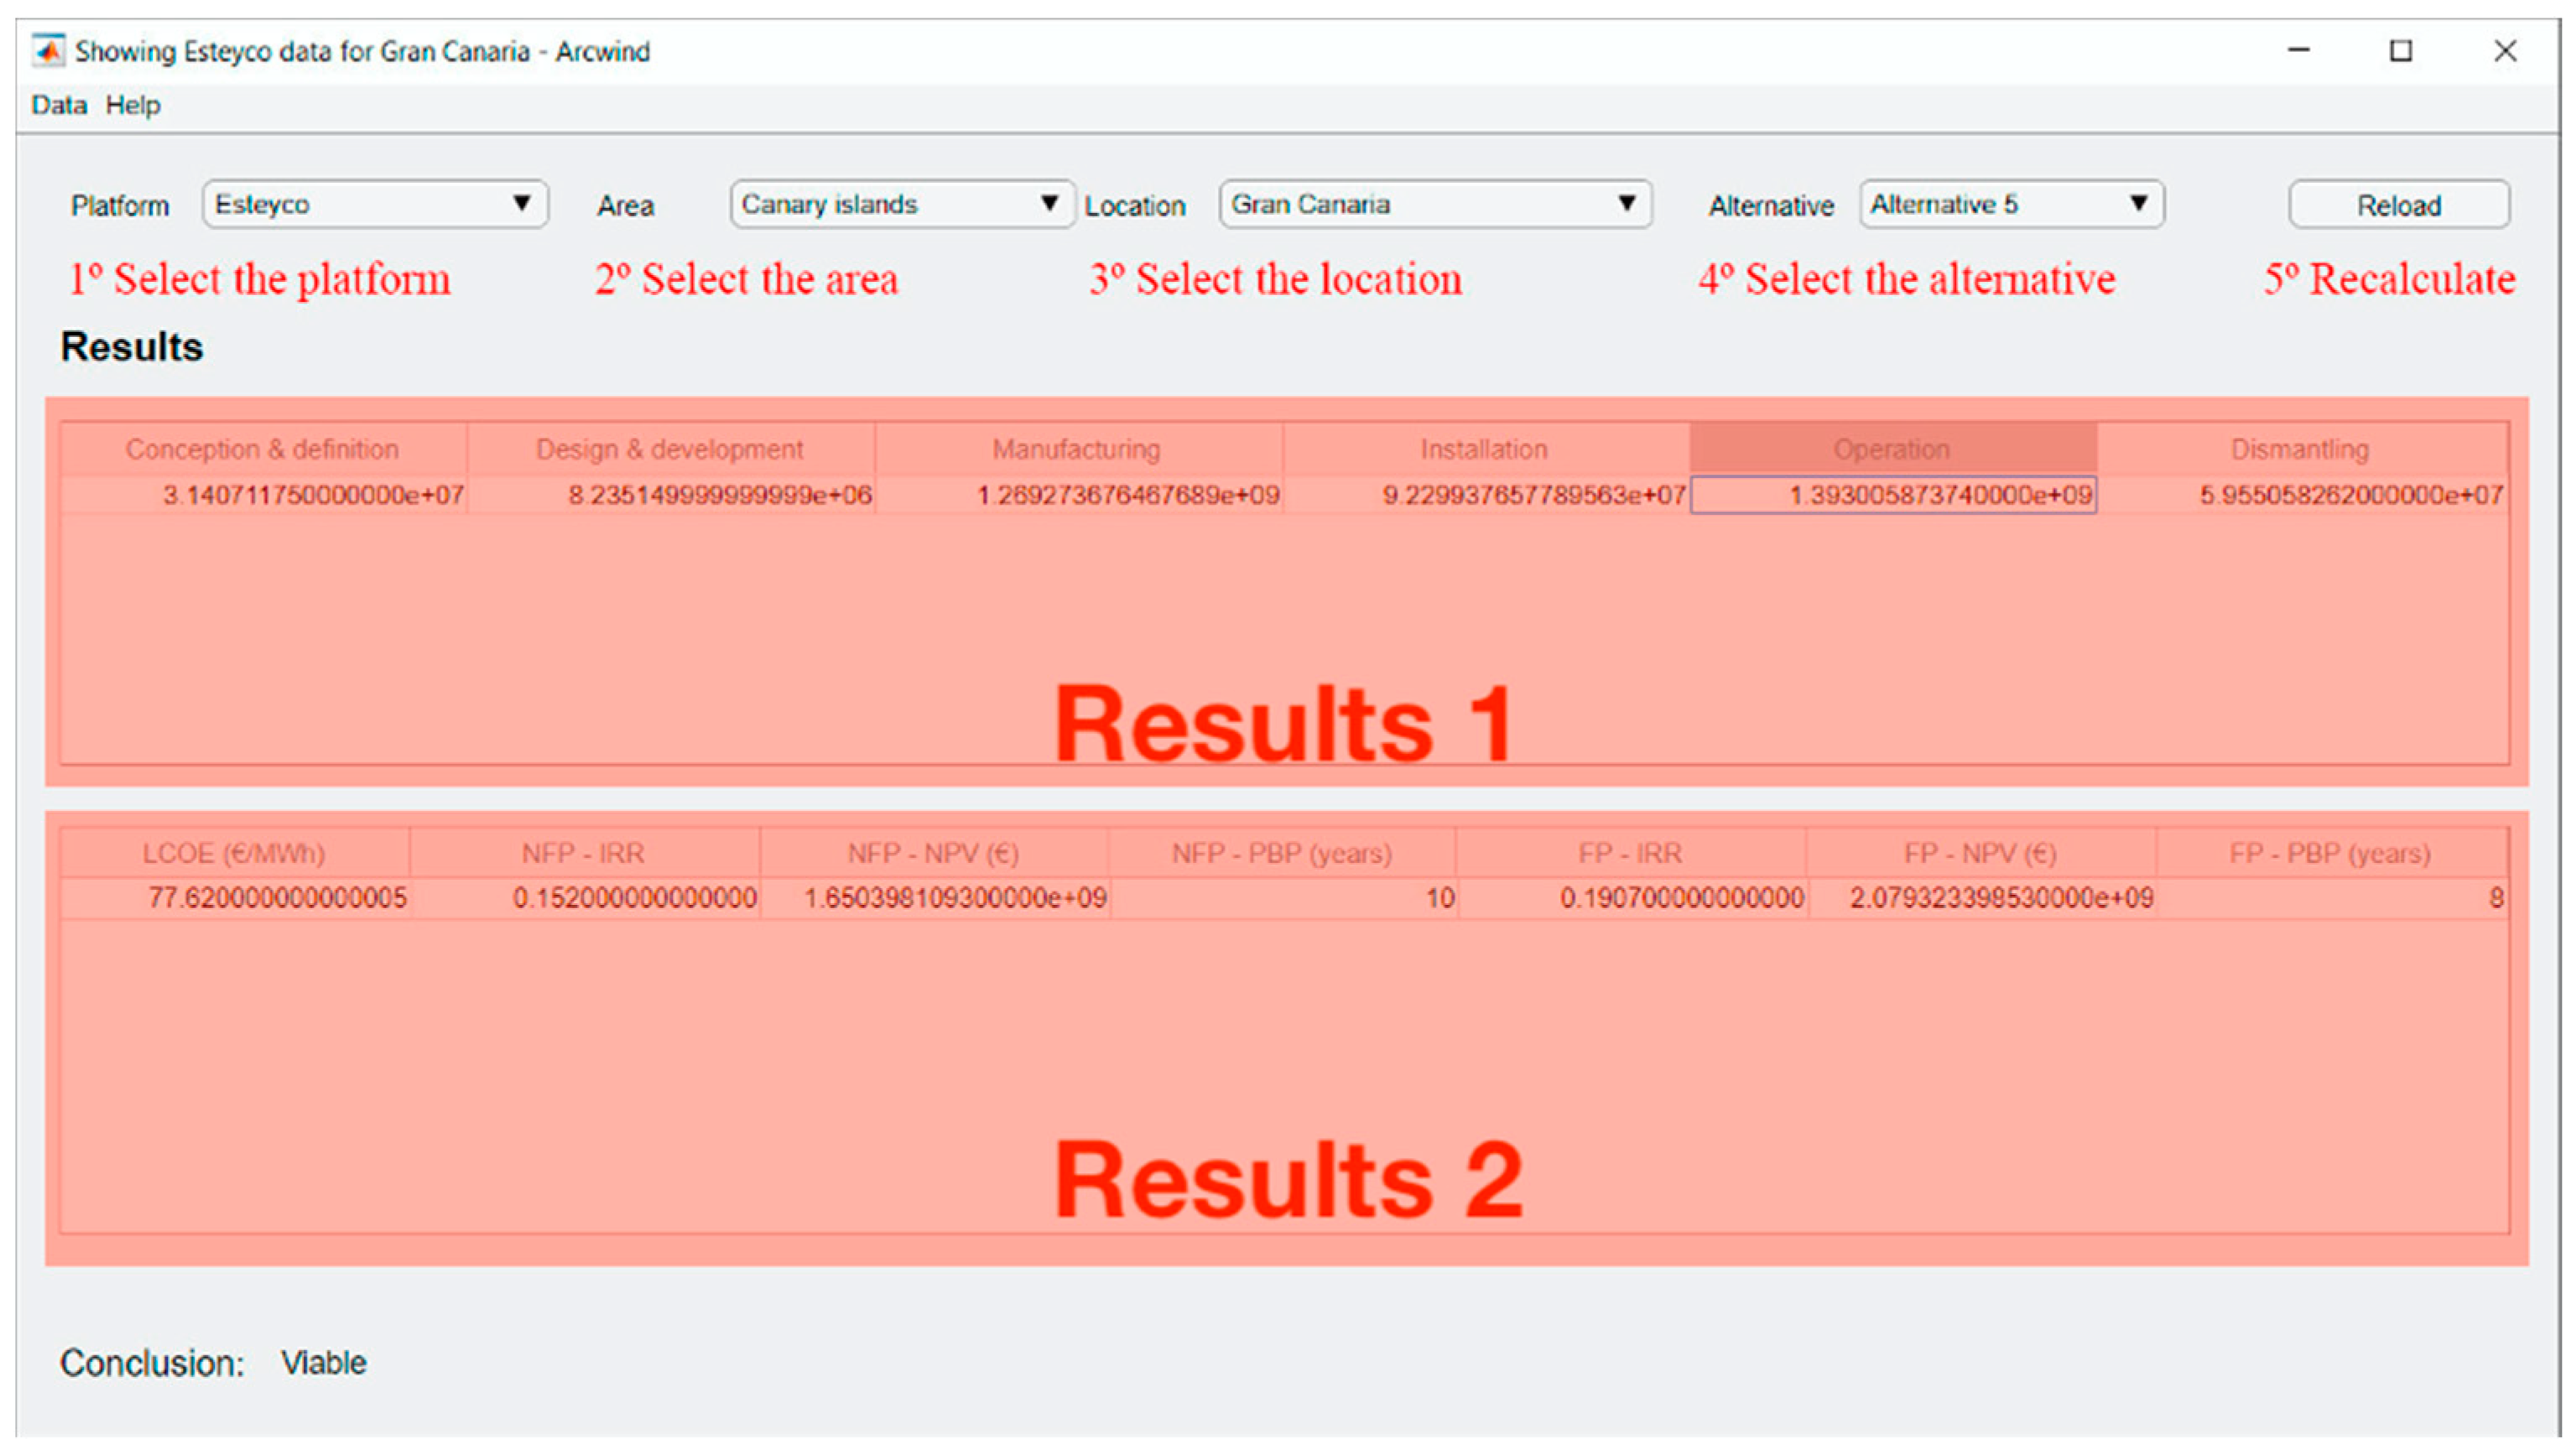Open the Data menu

(x=58, y=105)
